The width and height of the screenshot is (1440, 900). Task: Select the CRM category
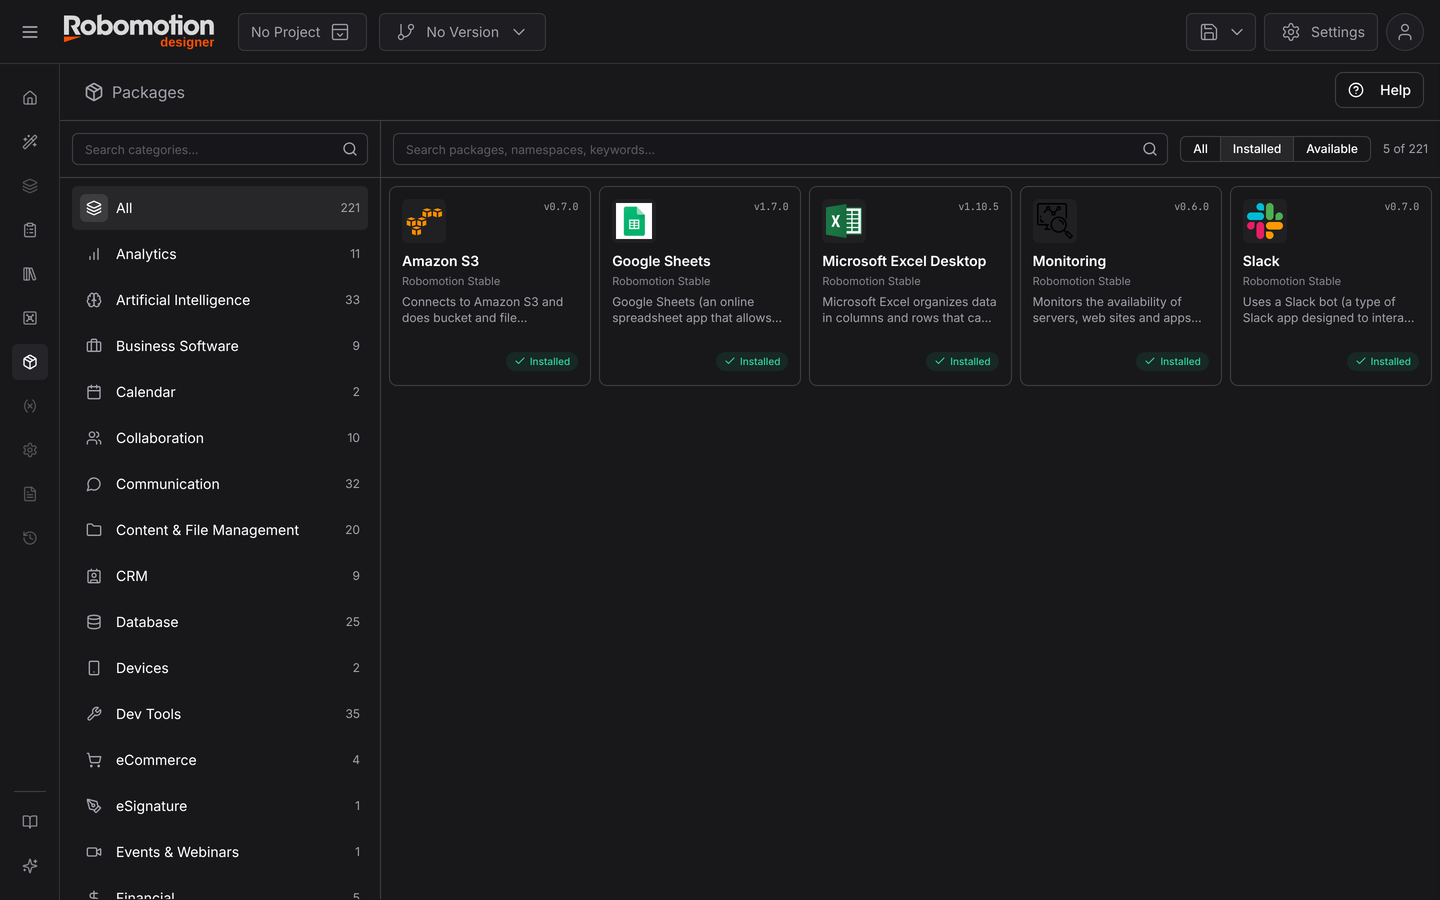coord(220,576)
